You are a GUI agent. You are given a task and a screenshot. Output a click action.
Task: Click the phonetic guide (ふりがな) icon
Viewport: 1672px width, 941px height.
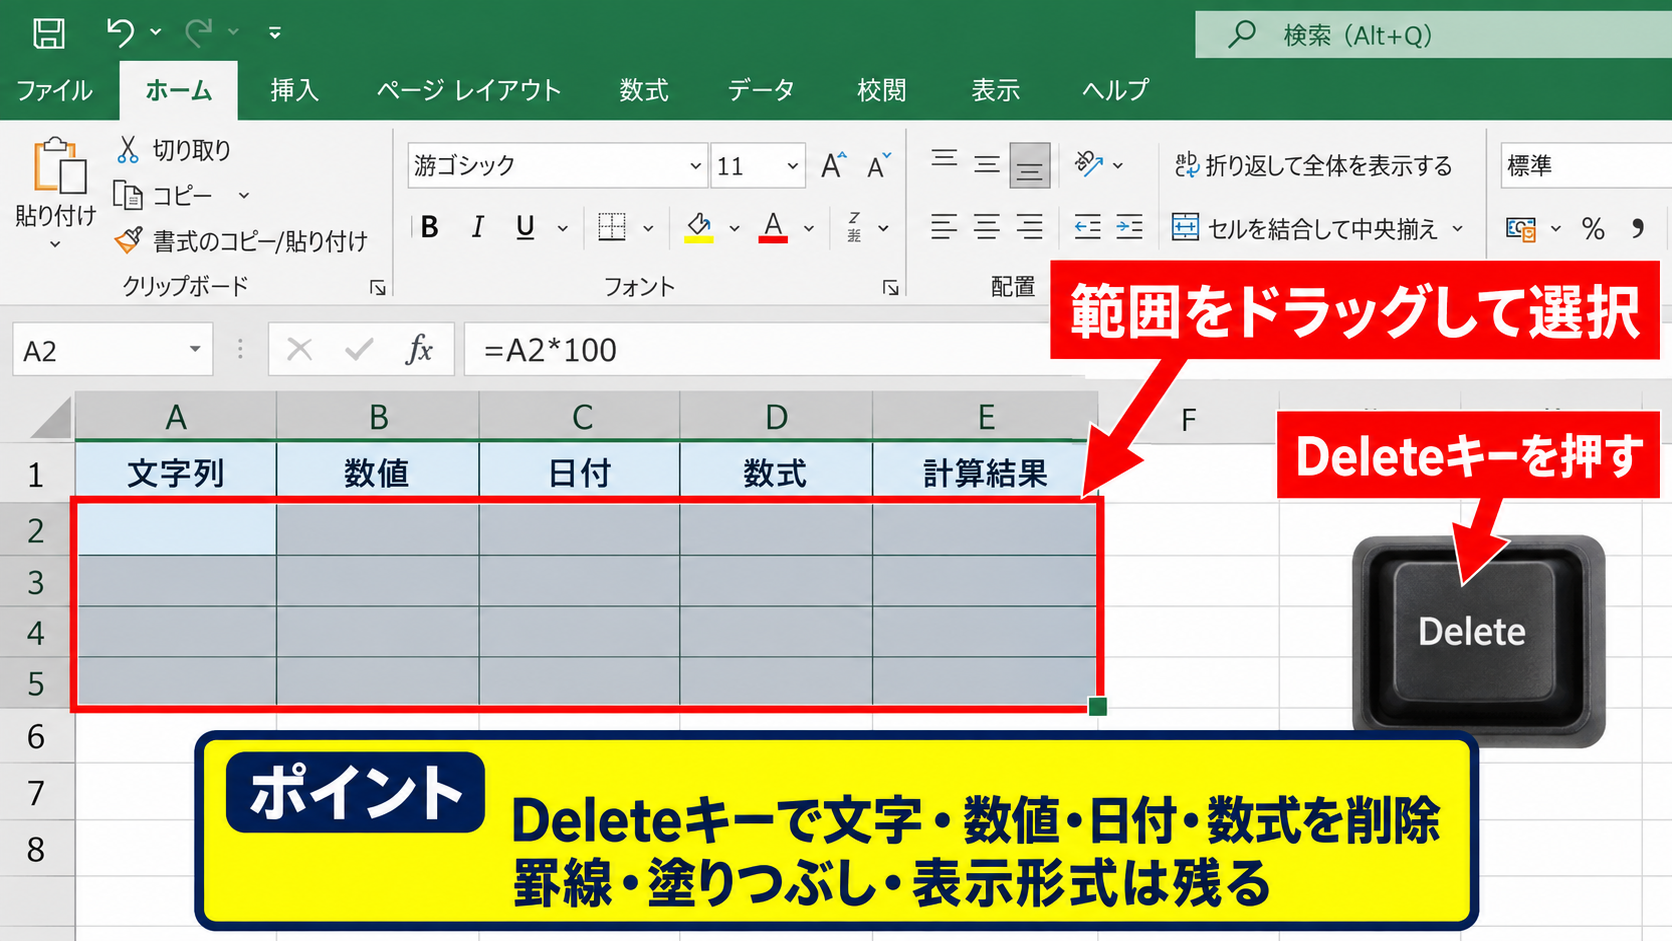point(854,228)
